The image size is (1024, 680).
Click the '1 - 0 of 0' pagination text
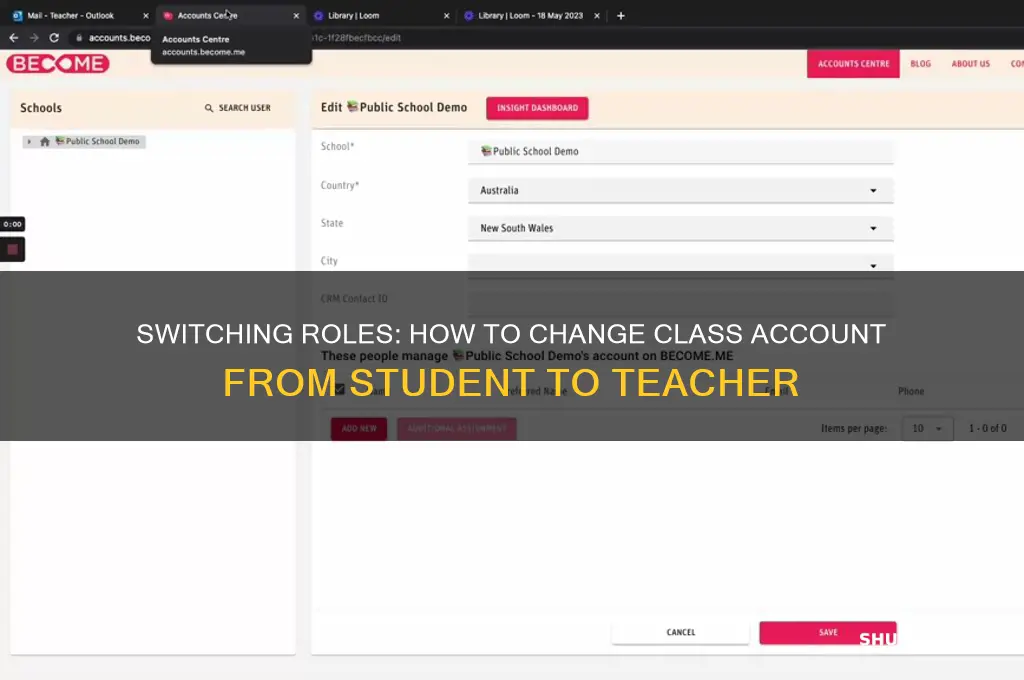pos(987,429)
